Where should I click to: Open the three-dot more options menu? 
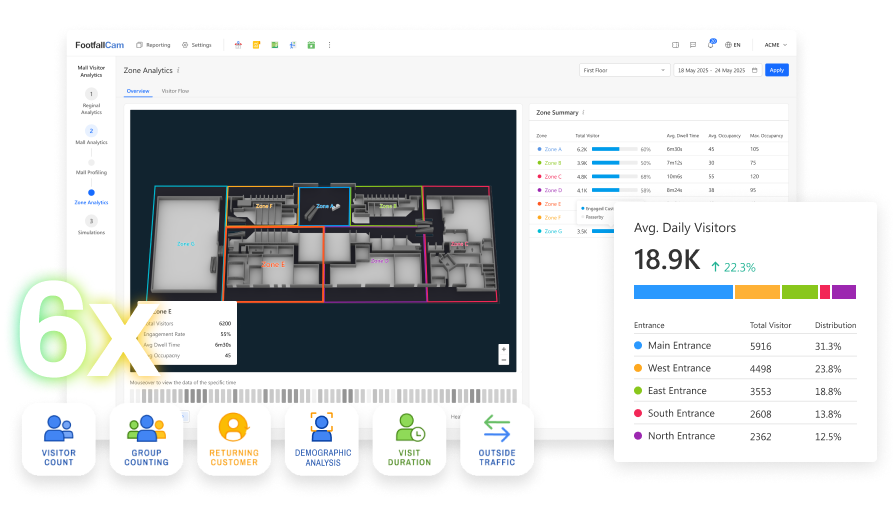click(329, 45)
